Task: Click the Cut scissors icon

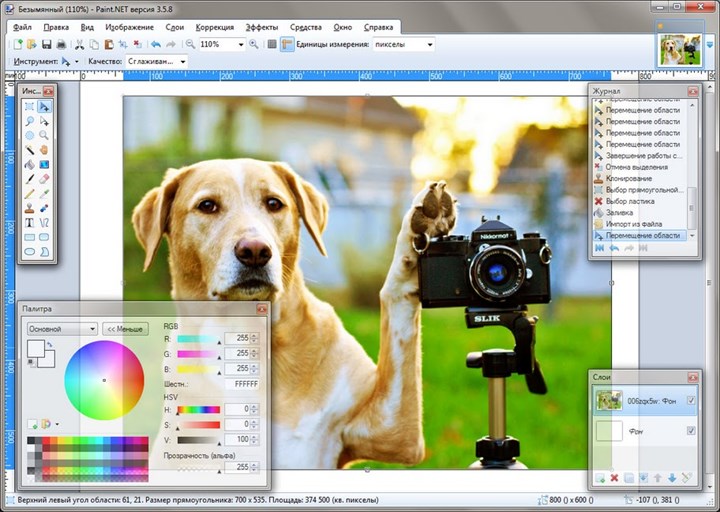Action: point(79,44)
